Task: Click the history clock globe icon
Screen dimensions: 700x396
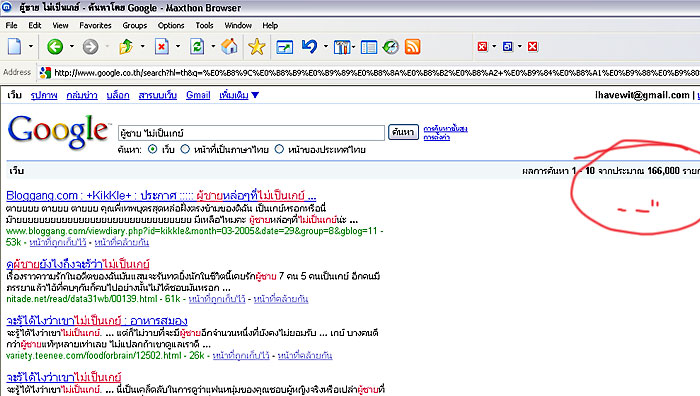Action: (391, 47)
